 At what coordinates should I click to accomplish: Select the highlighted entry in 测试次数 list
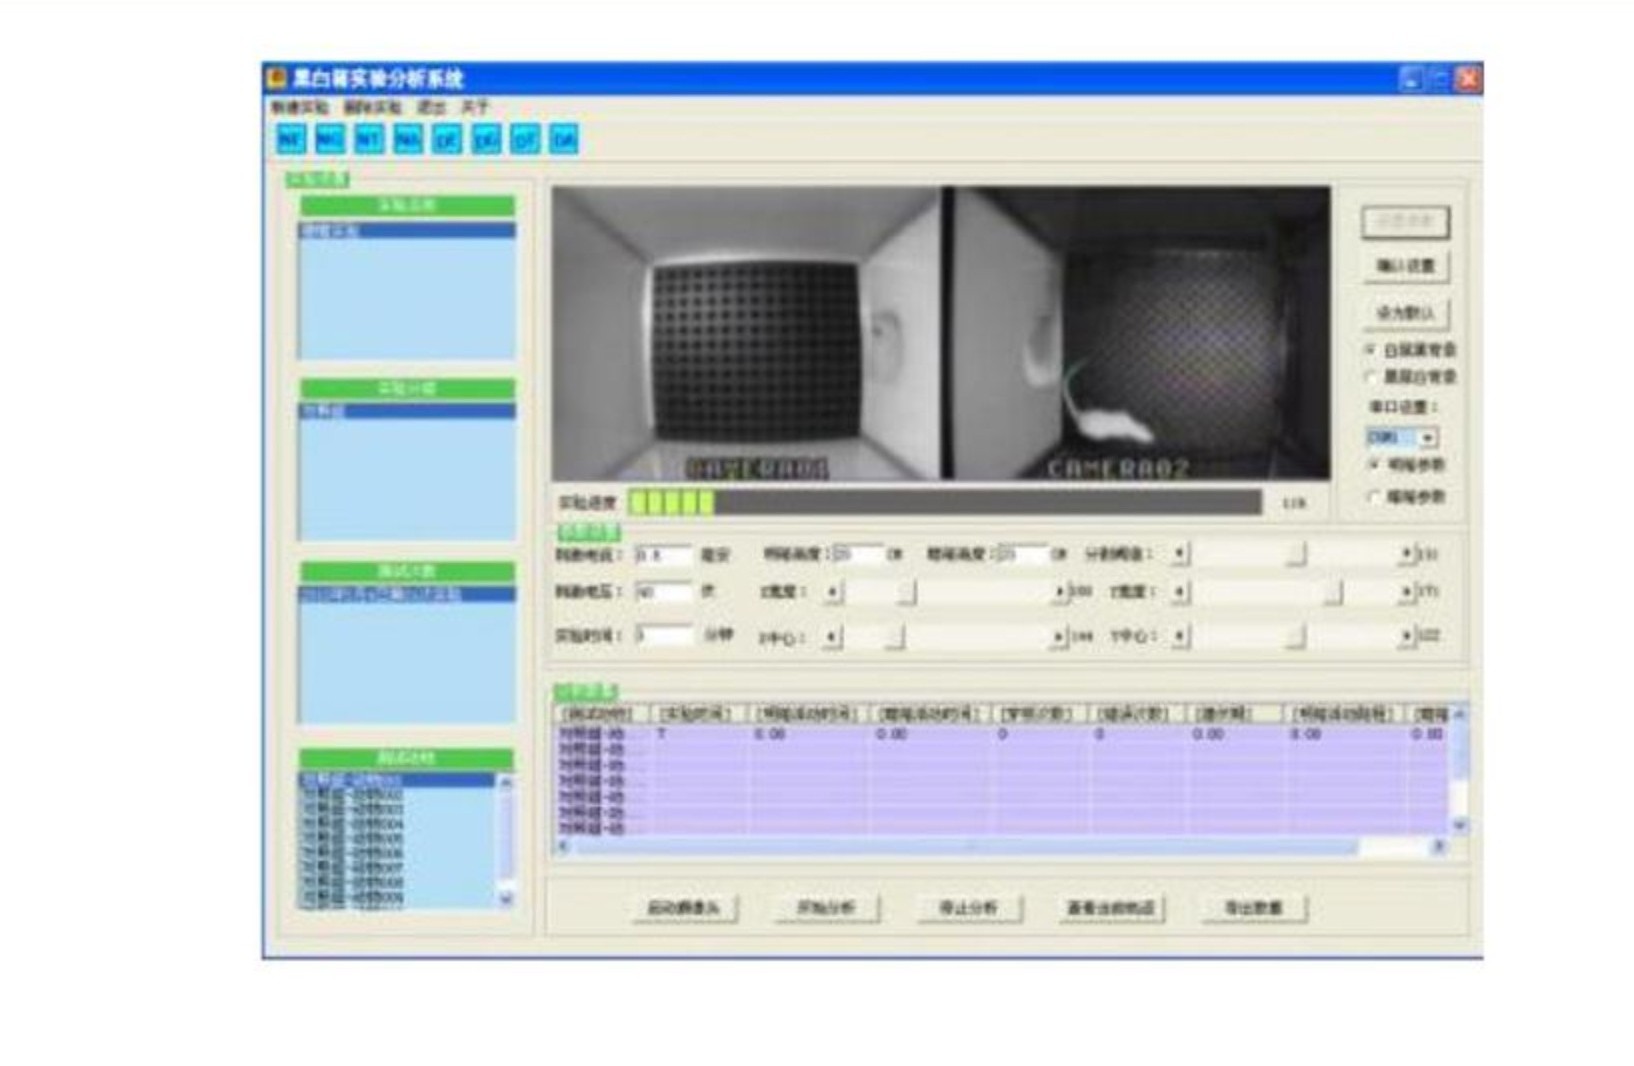click(x=407, y=595)
